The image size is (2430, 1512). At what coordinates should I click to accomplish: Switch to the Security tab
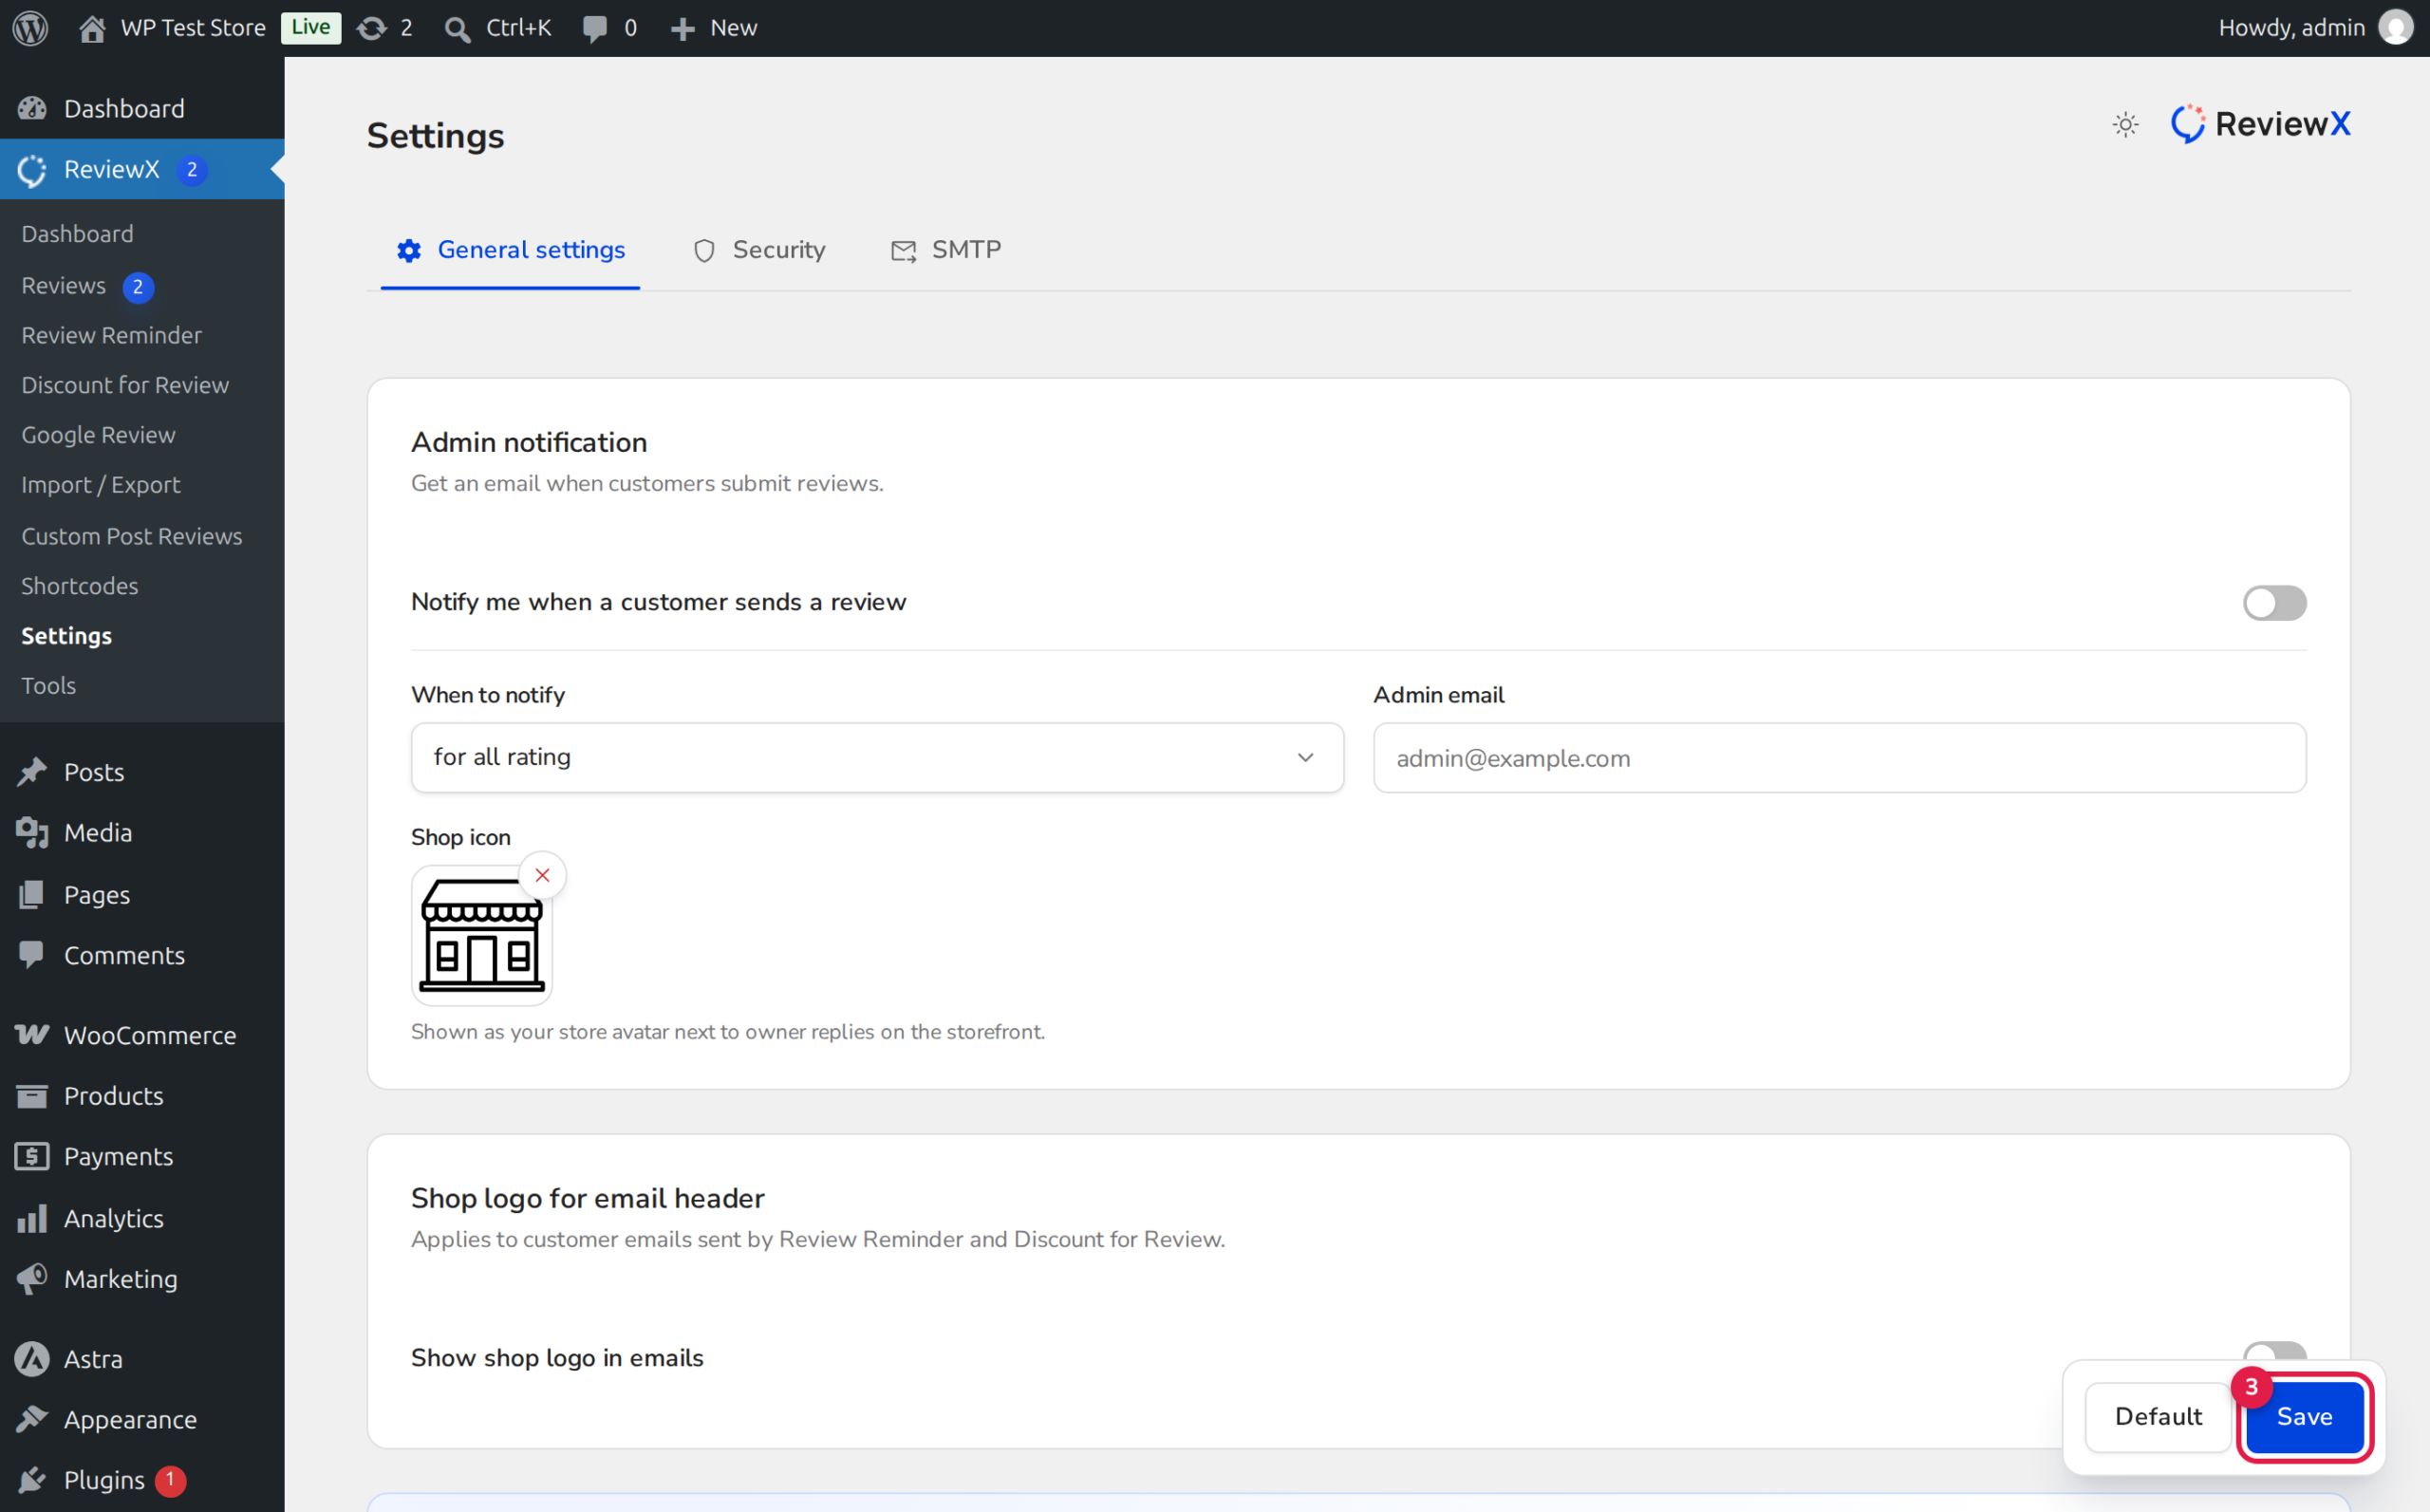point(759,250)
